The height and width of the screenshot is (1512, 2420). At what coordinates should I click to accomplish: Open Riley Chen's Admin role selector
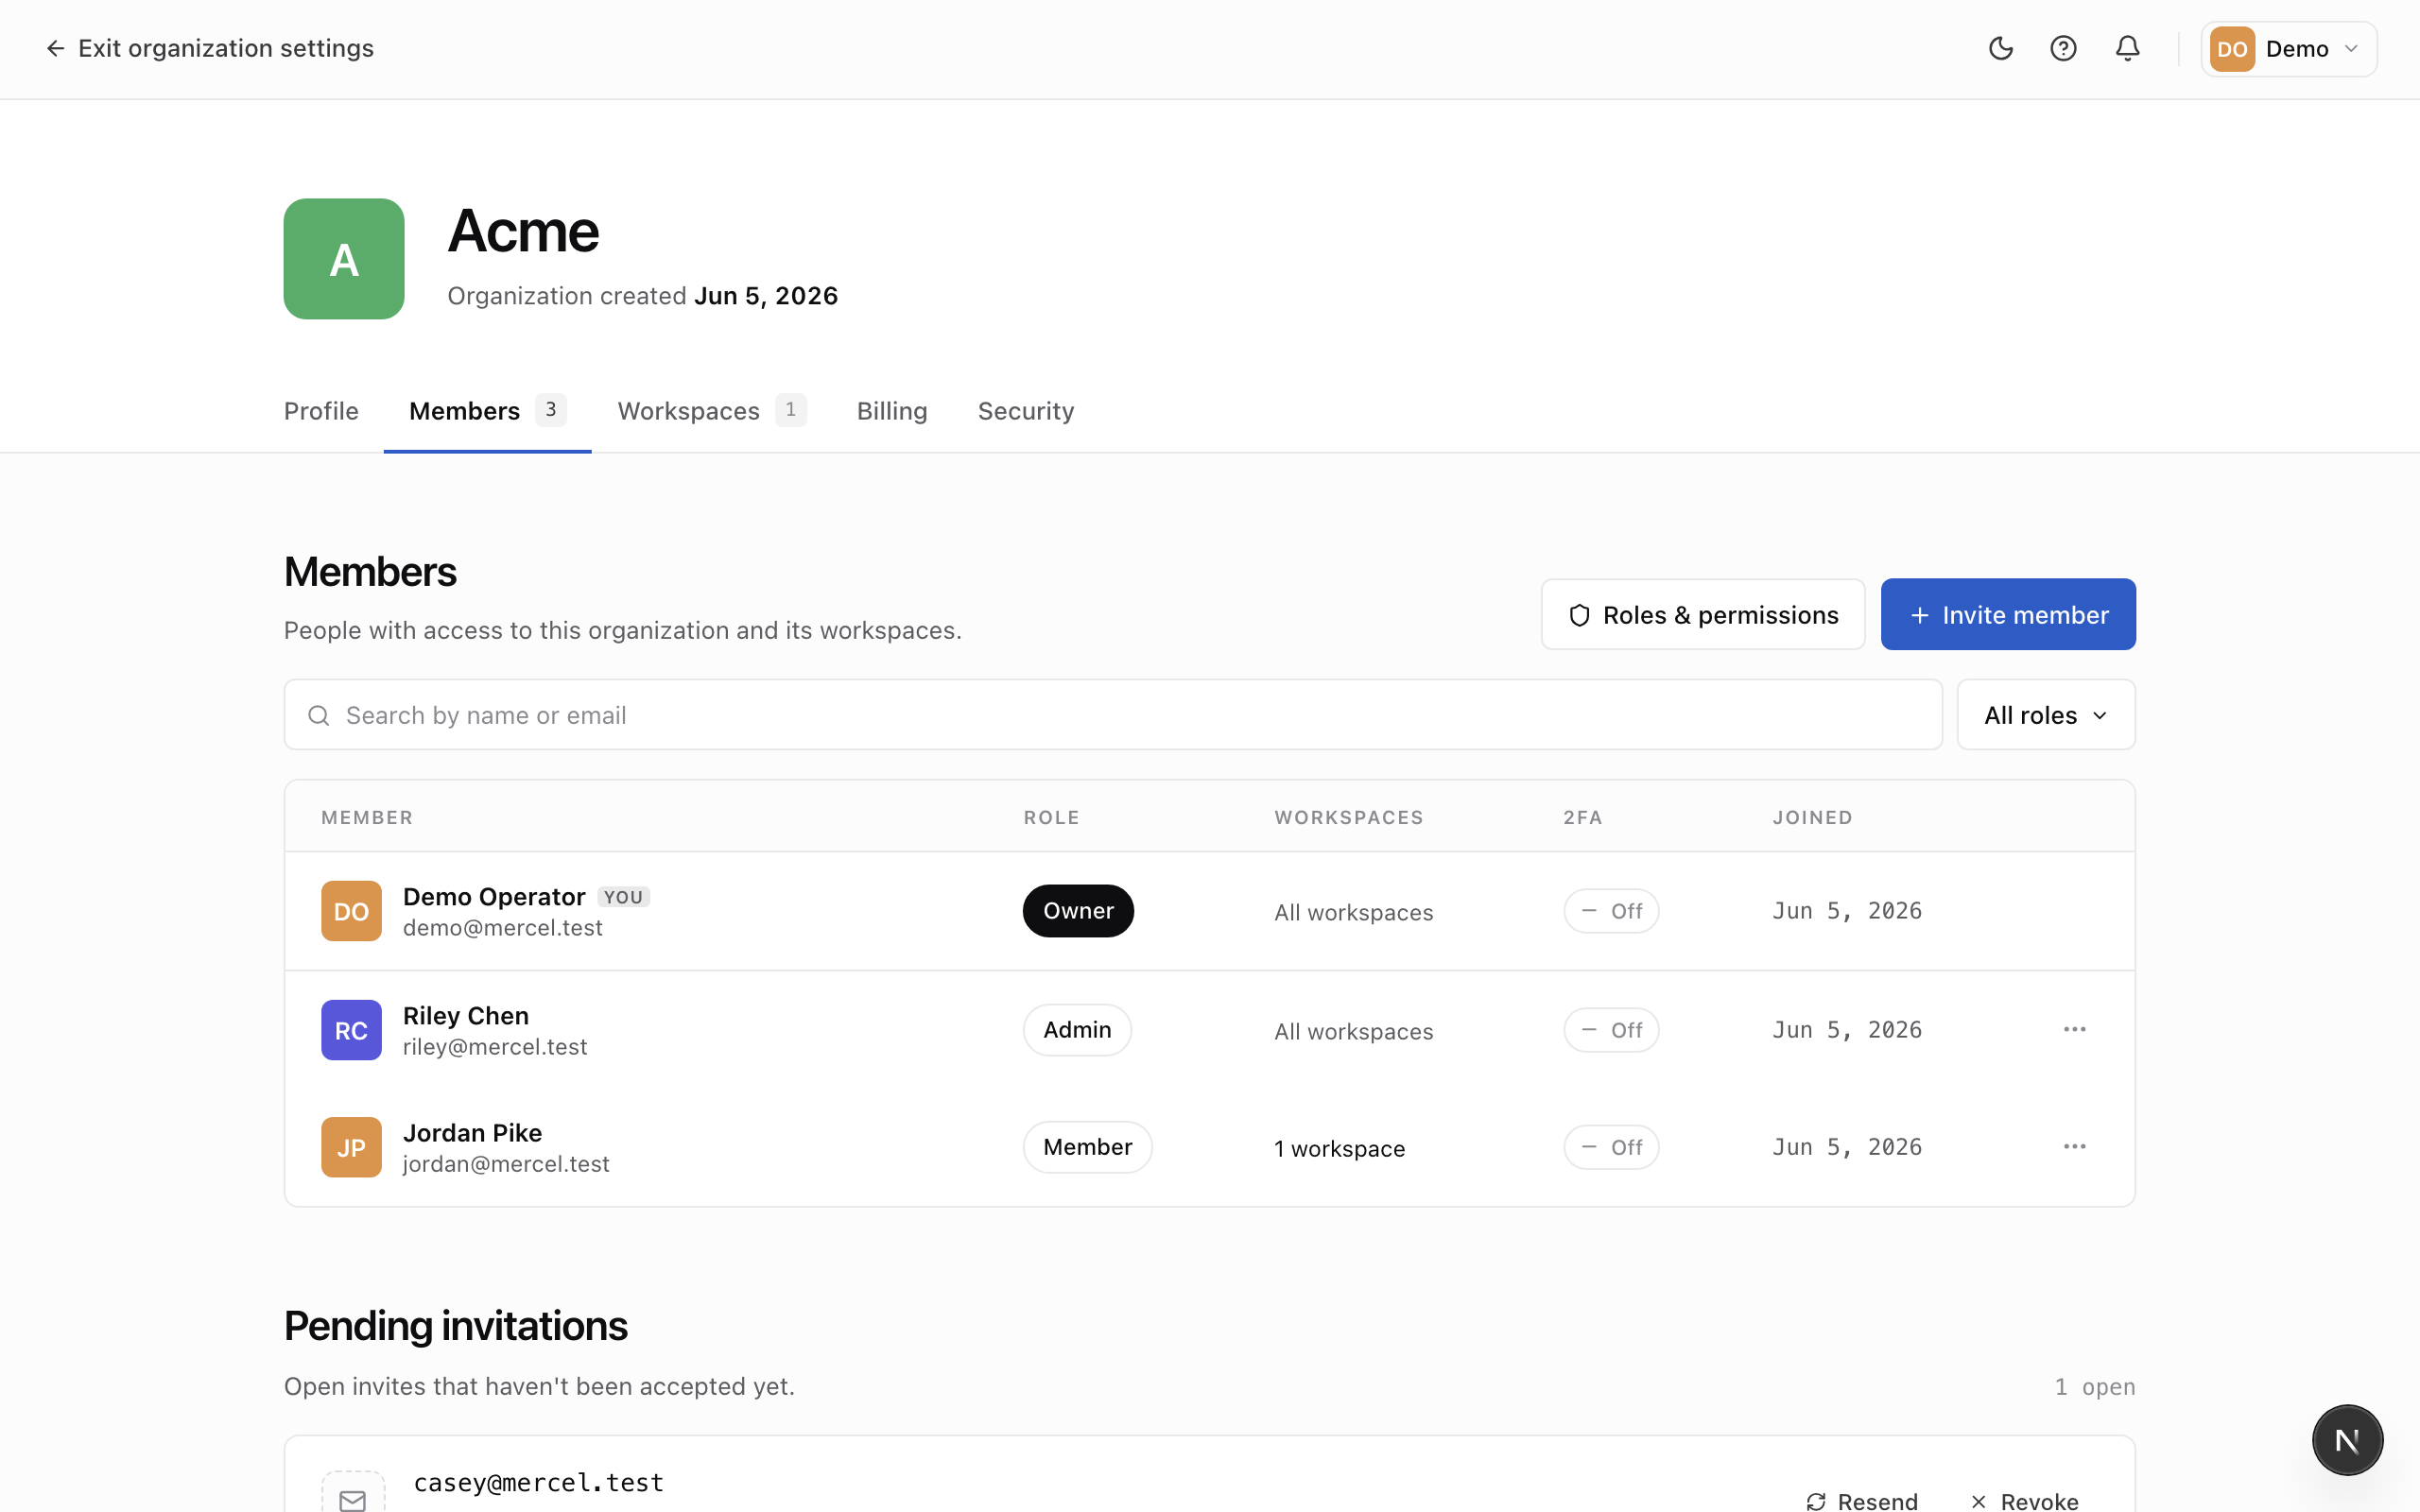[x=1077, y=1030]
